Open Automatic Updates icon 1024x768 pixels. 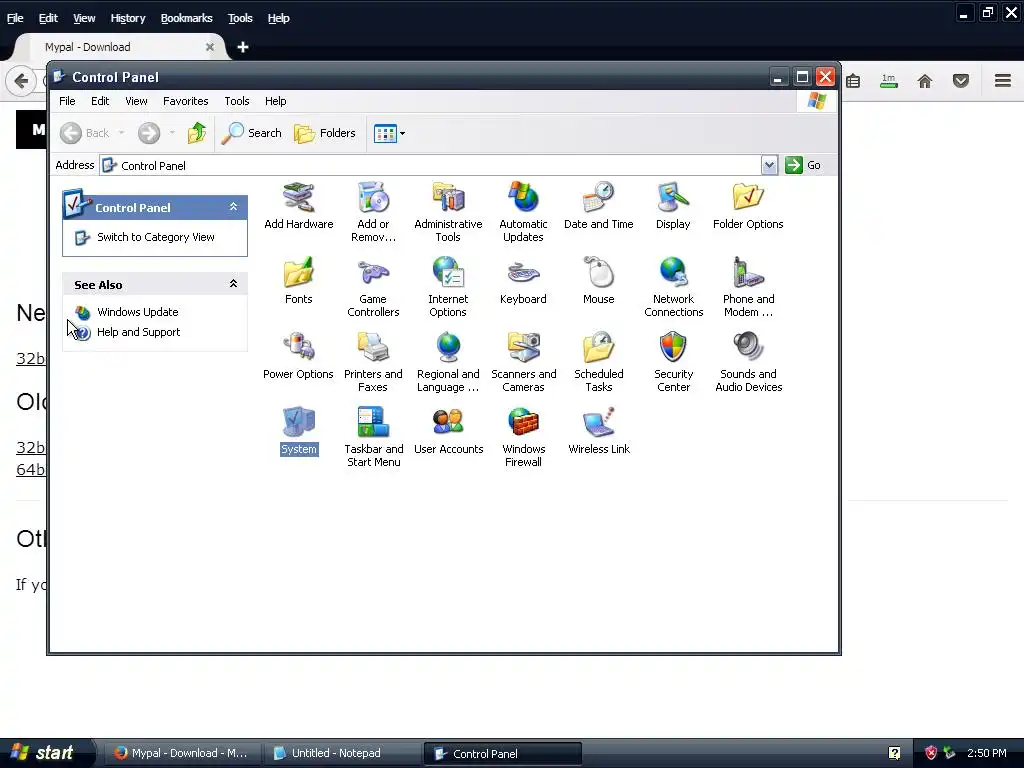tap(523, 212)
